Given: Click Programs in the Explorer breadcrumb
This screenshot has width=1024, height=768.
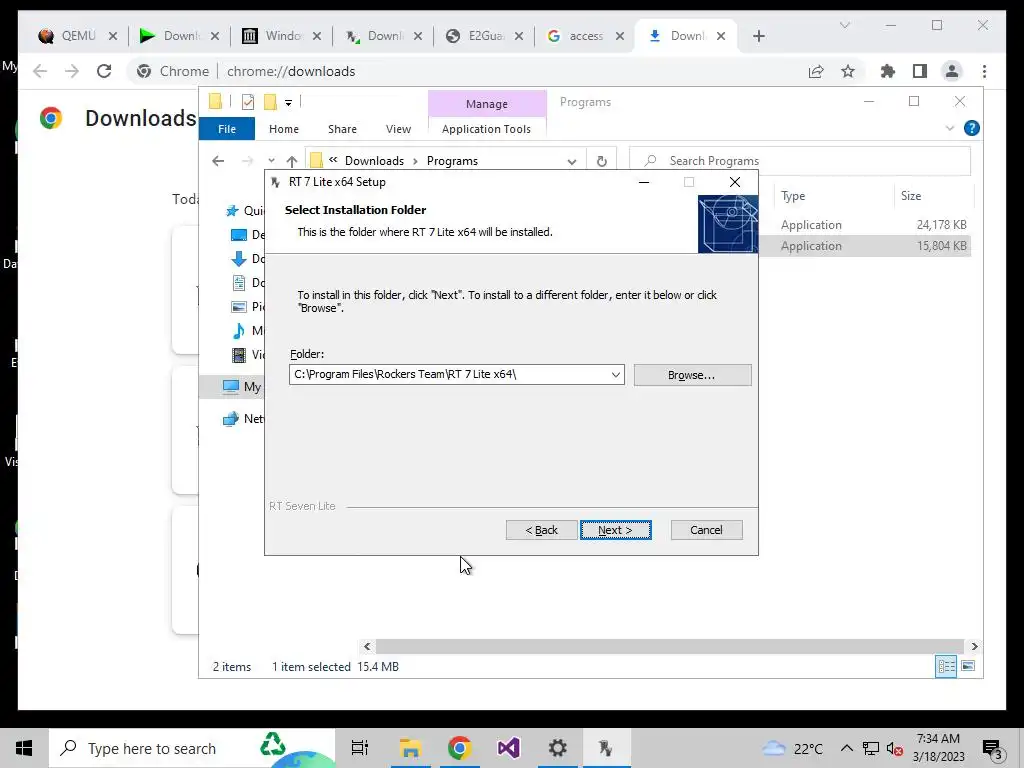Looking at the screenshot, I should [452, 161].
